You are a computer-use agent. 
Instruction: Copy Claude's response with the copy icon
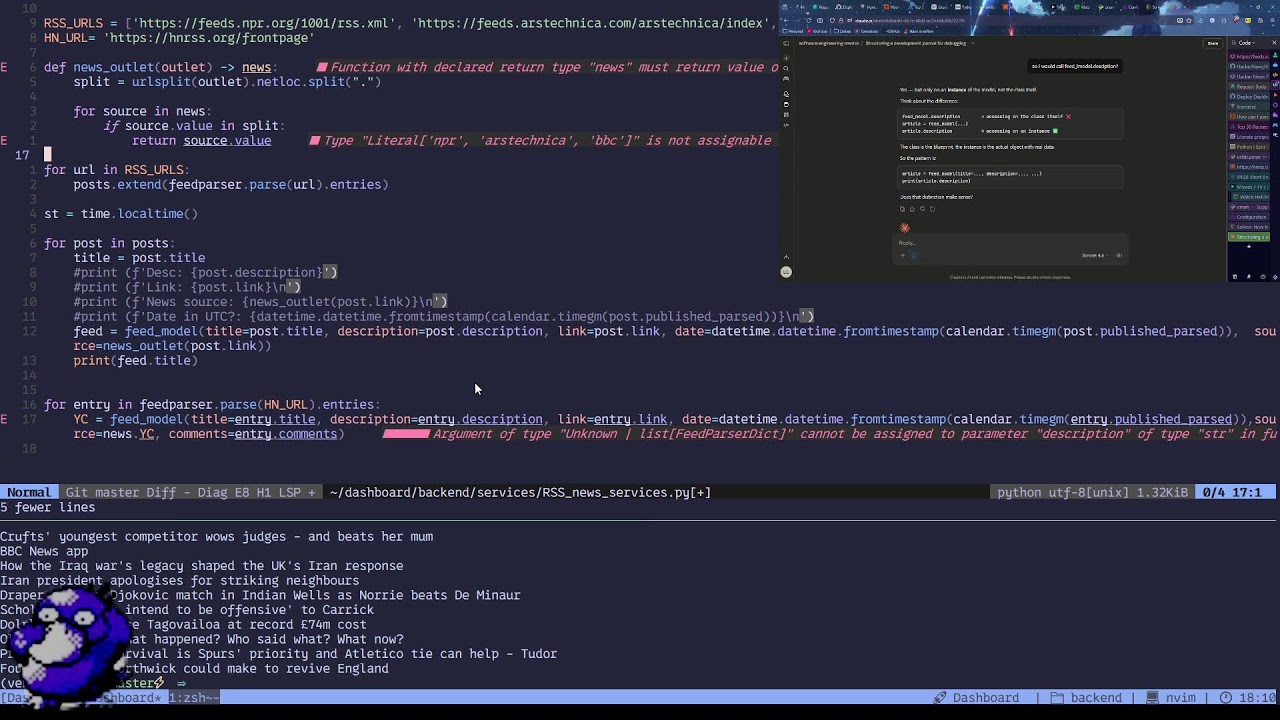902,209
